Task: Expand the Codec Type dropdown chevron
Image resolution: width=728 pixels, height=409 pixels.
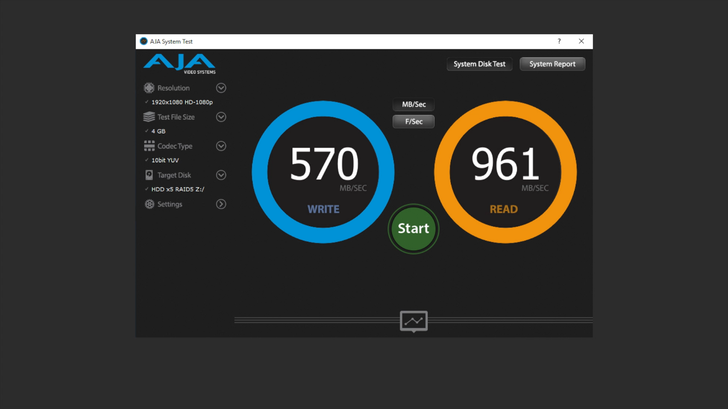Action: click(221, 146)
